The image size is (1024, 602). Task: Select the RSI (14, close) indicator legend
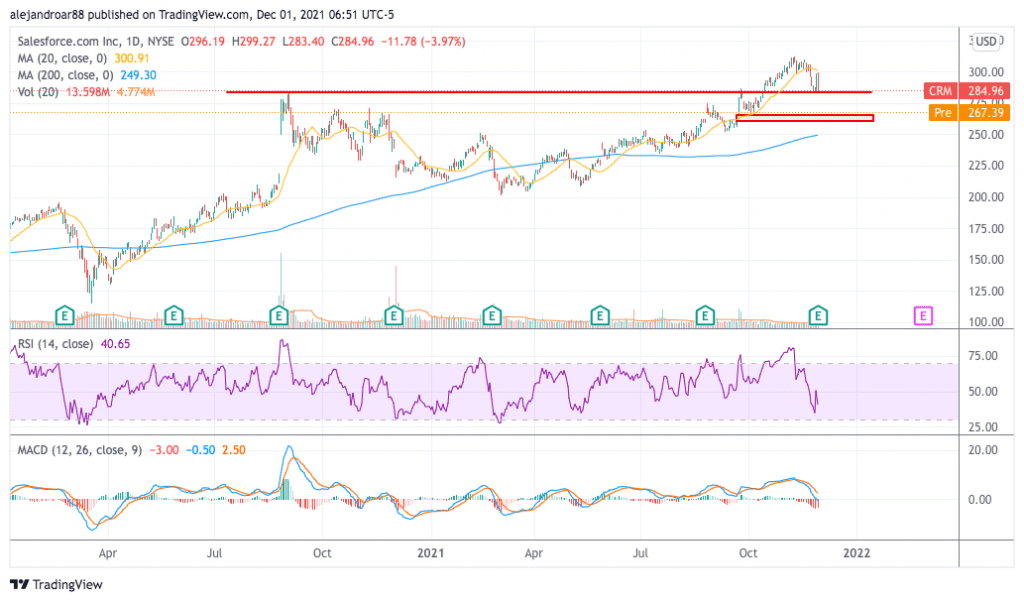(x=55, y=344)
